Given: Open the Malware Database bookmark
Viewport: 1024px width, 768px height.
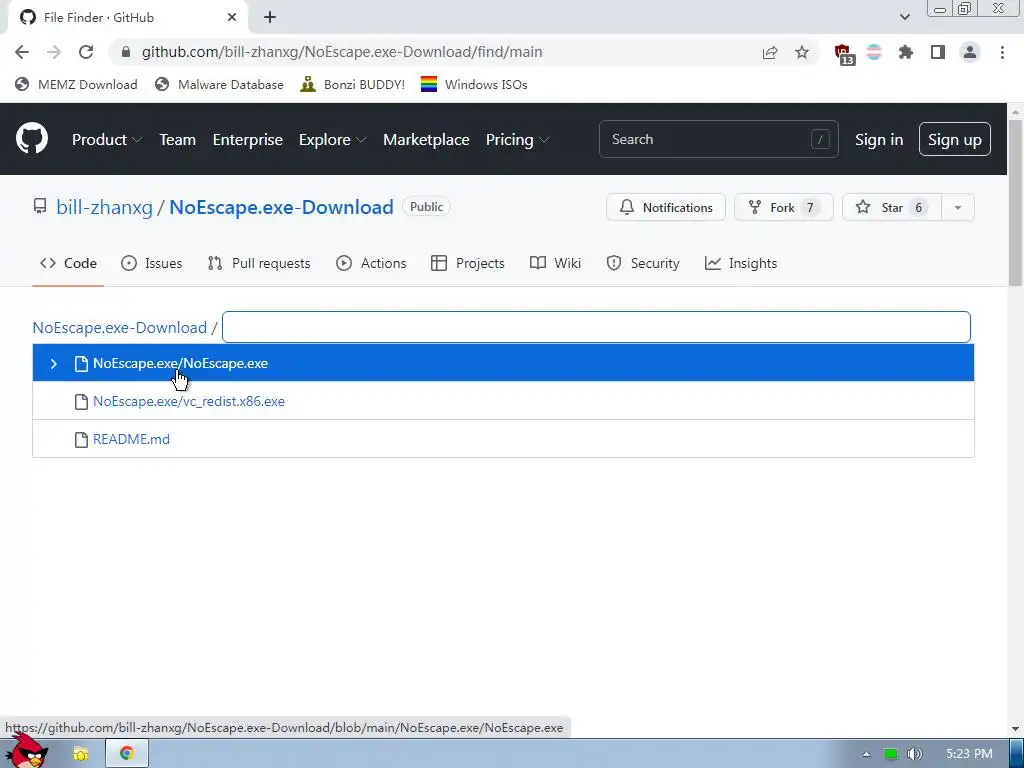Looking at the screenshot, I should point(219,84).
